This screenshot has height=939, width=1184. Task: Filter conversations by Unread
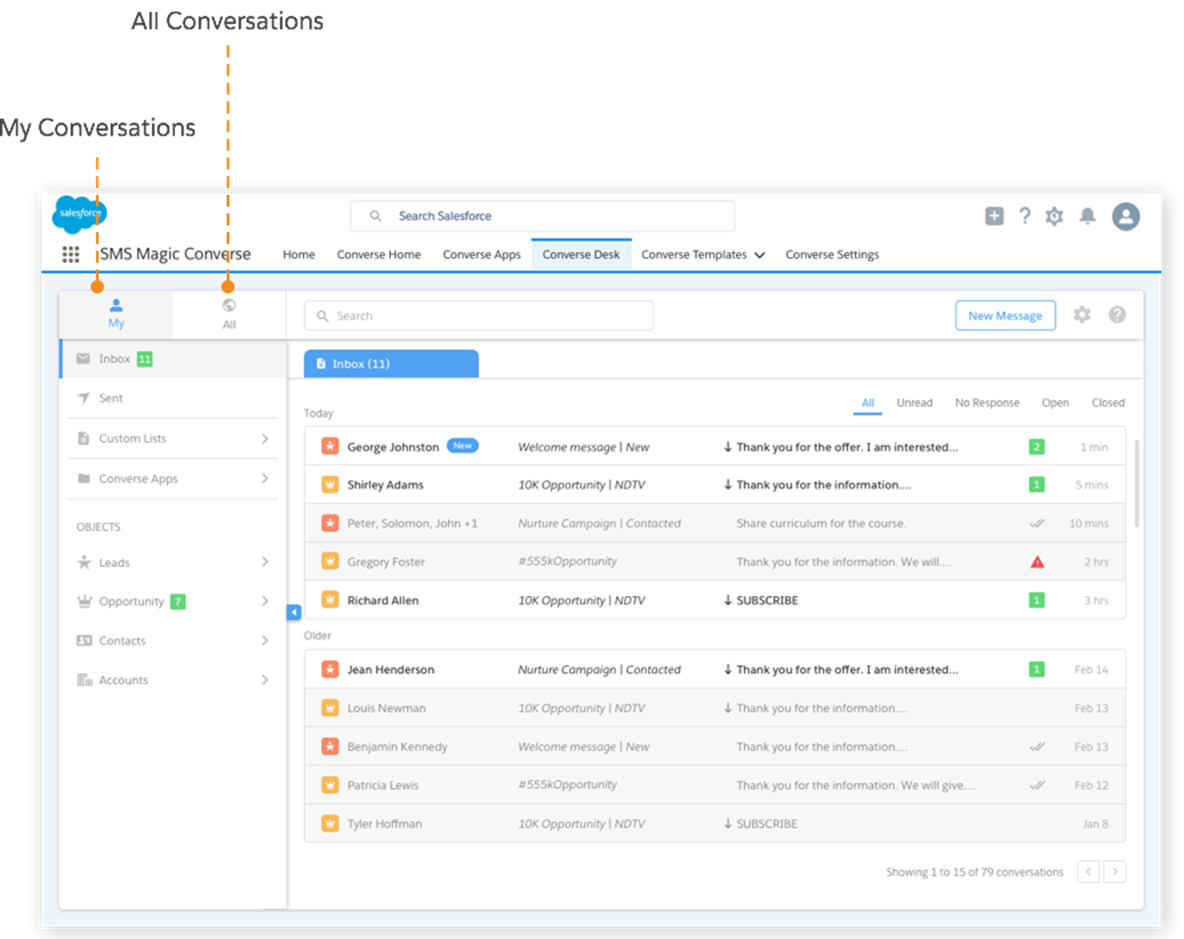(914, 402)
